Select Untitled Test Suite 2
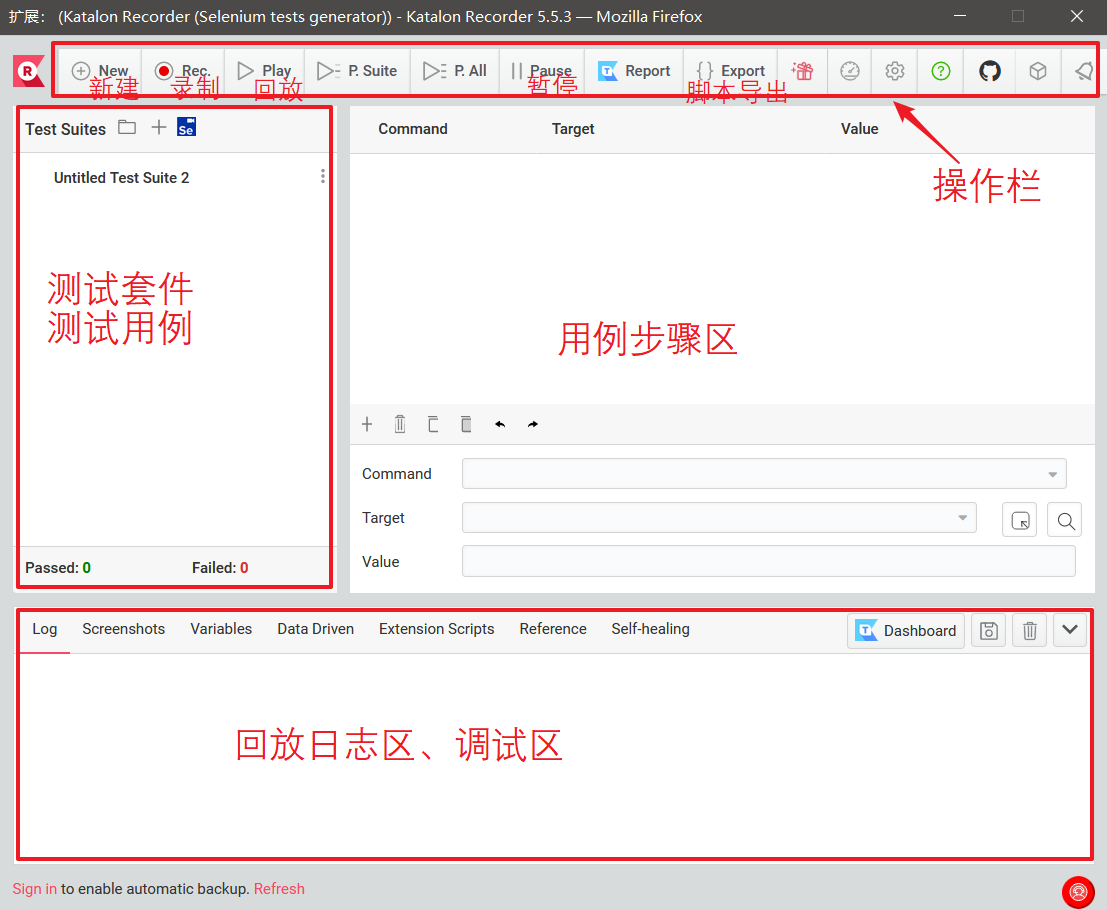The width and height of the screenshot is (1107, 910). click(121, 178)
